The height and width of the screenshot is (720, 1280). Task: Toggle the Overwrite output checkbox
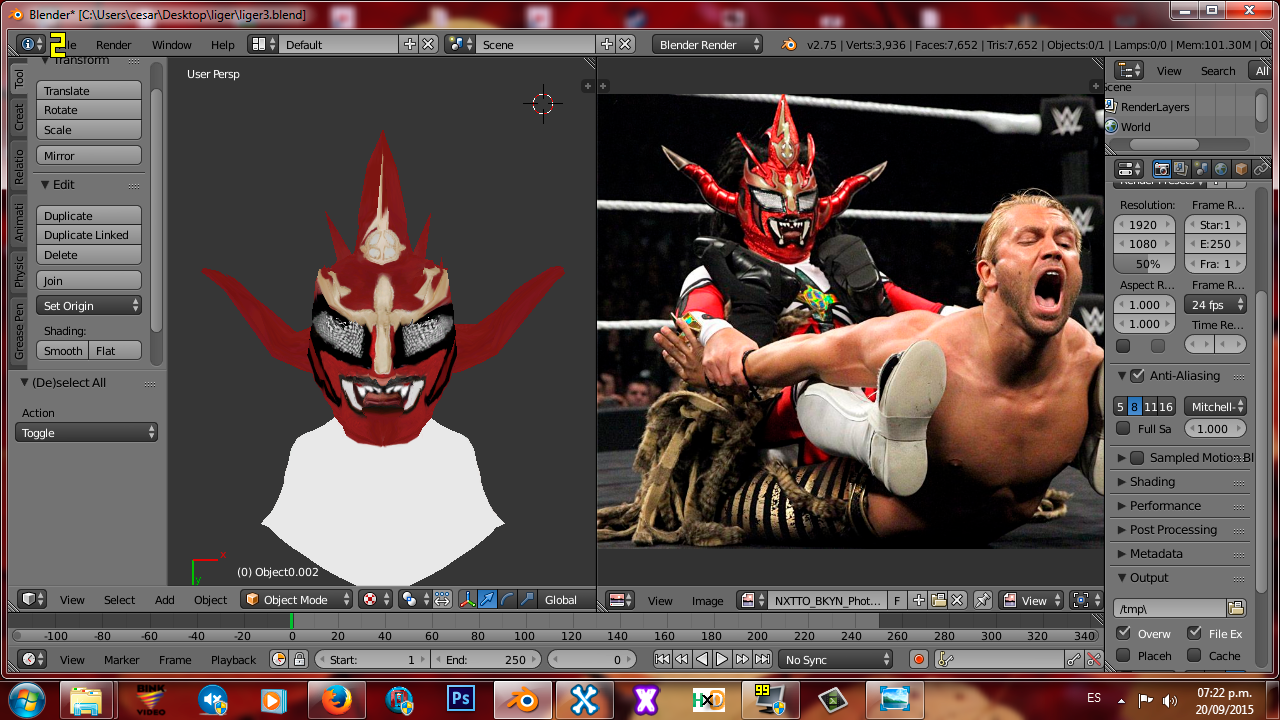point(1123,633)
